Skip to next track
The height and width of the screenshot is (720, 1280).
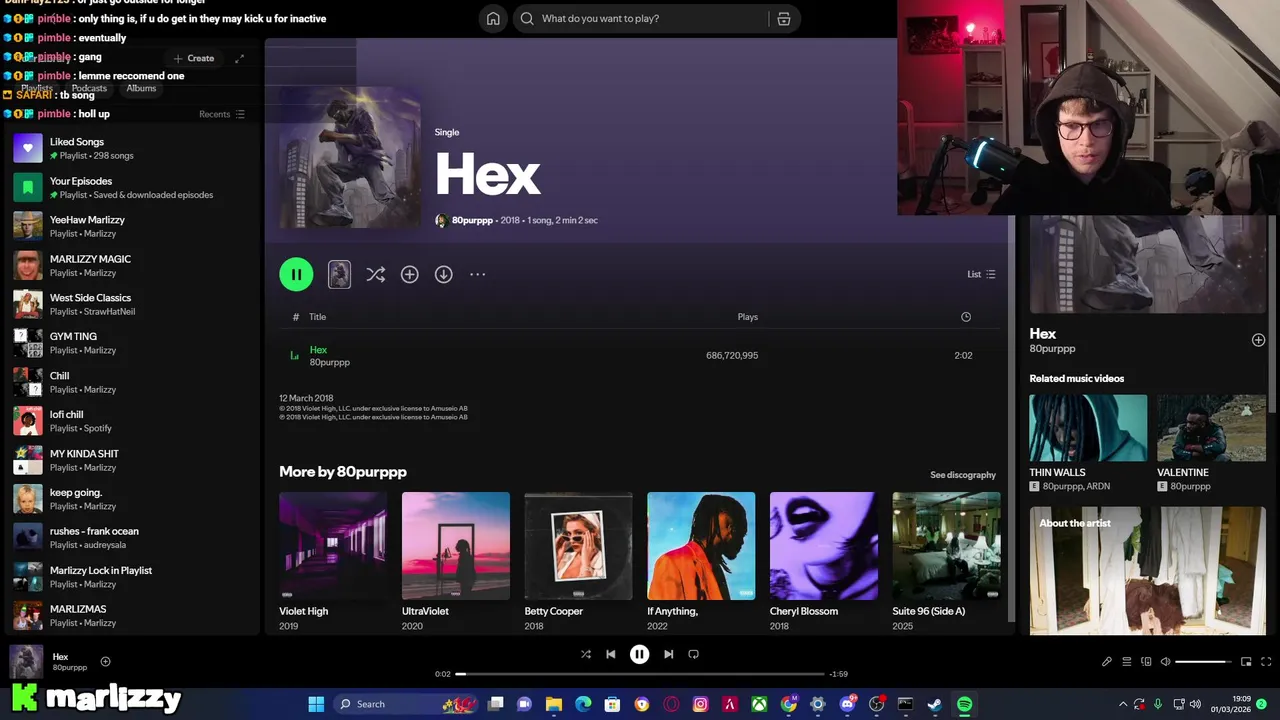click(668, 654)
